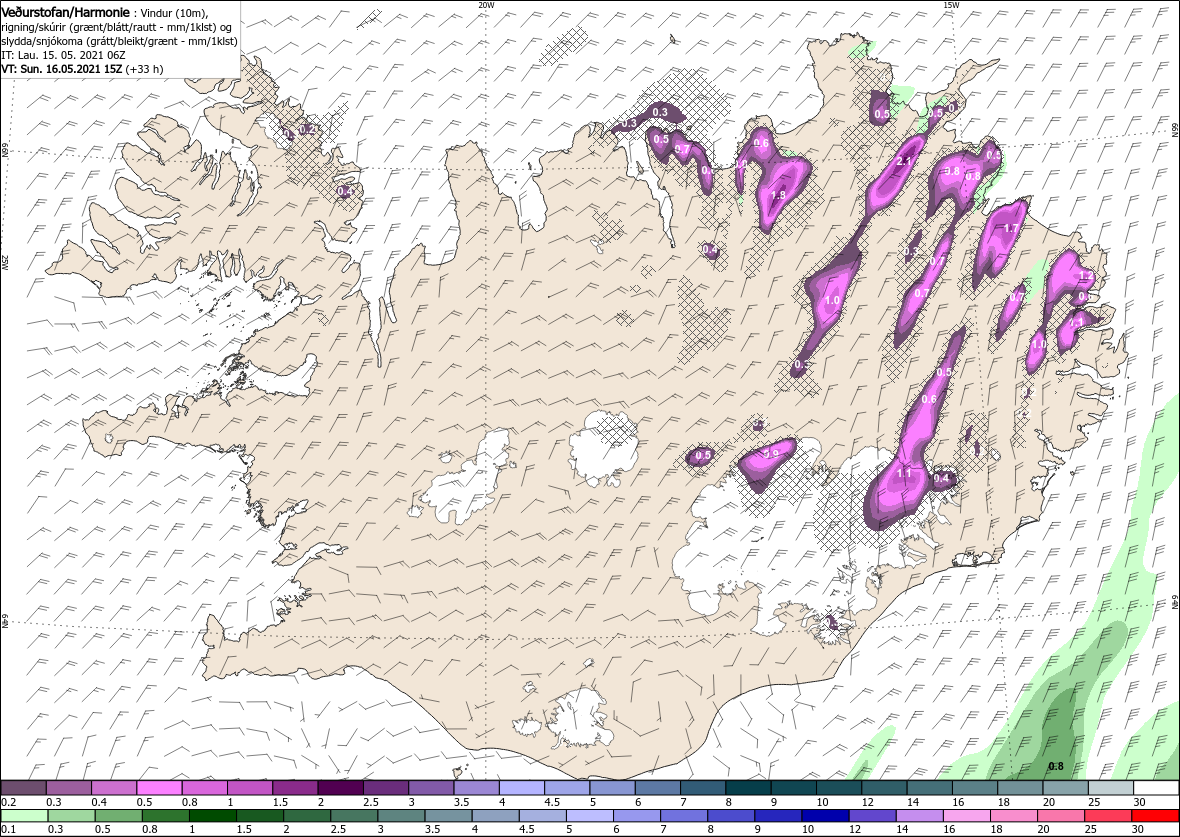Choose the darkest purple 2 swatch in upper legend
The height and width of the screenshot is (837, 1180).
click(341, 787)
